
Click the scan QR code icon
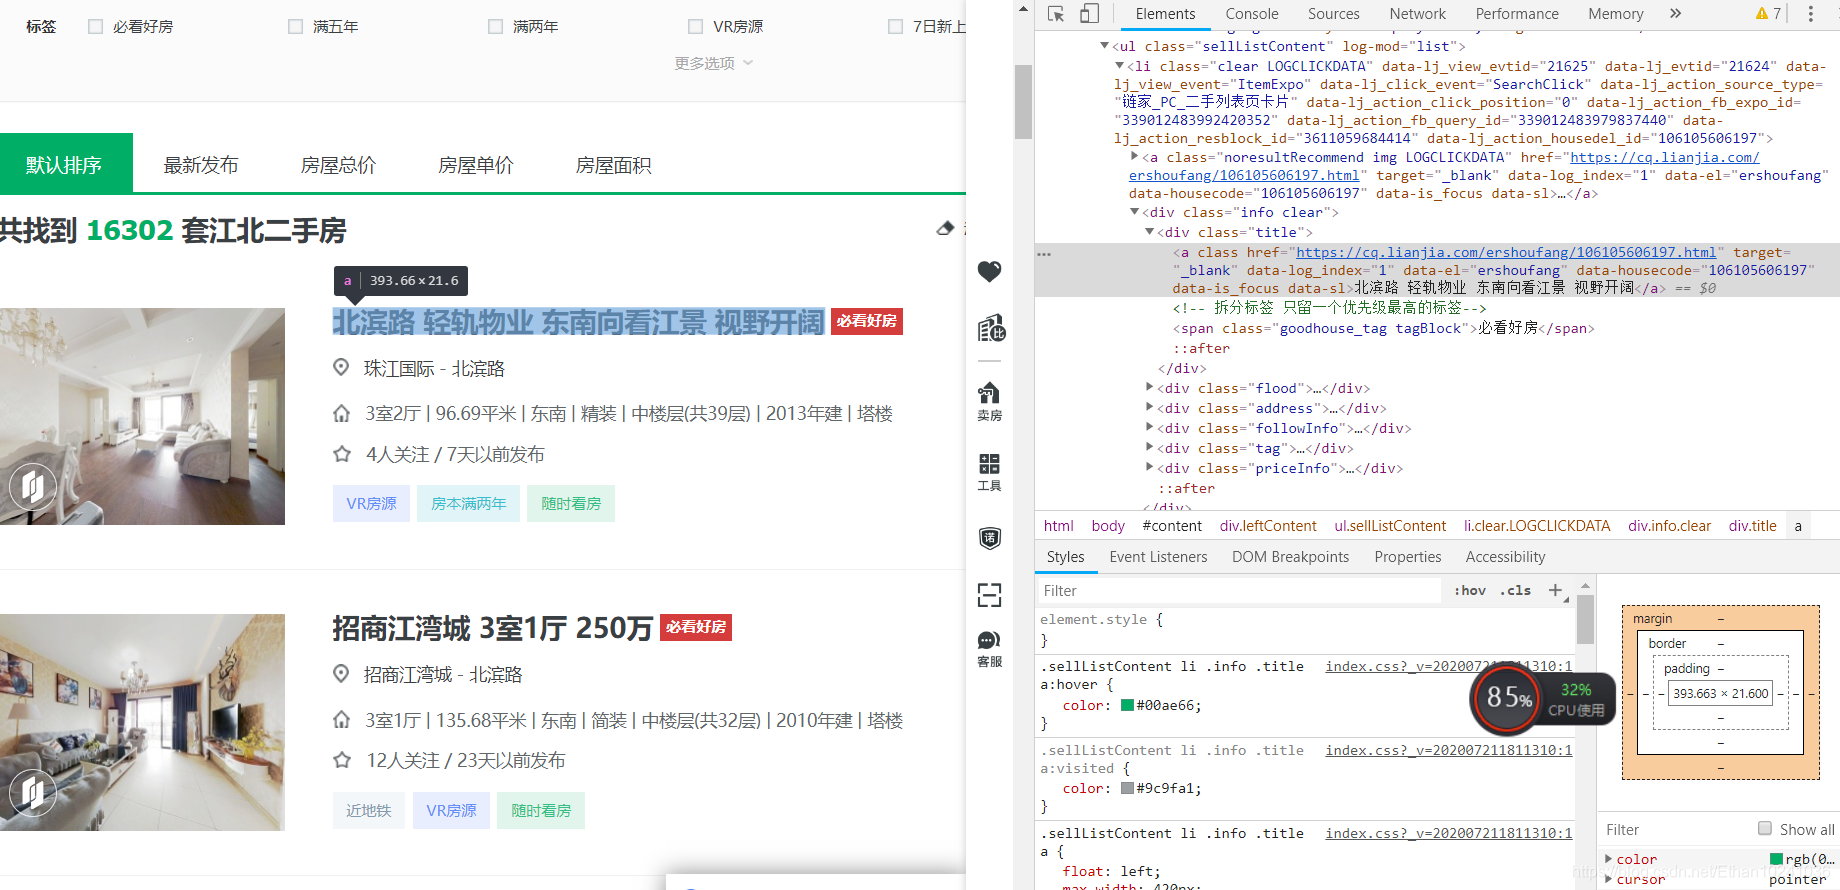tap(989, 595)
